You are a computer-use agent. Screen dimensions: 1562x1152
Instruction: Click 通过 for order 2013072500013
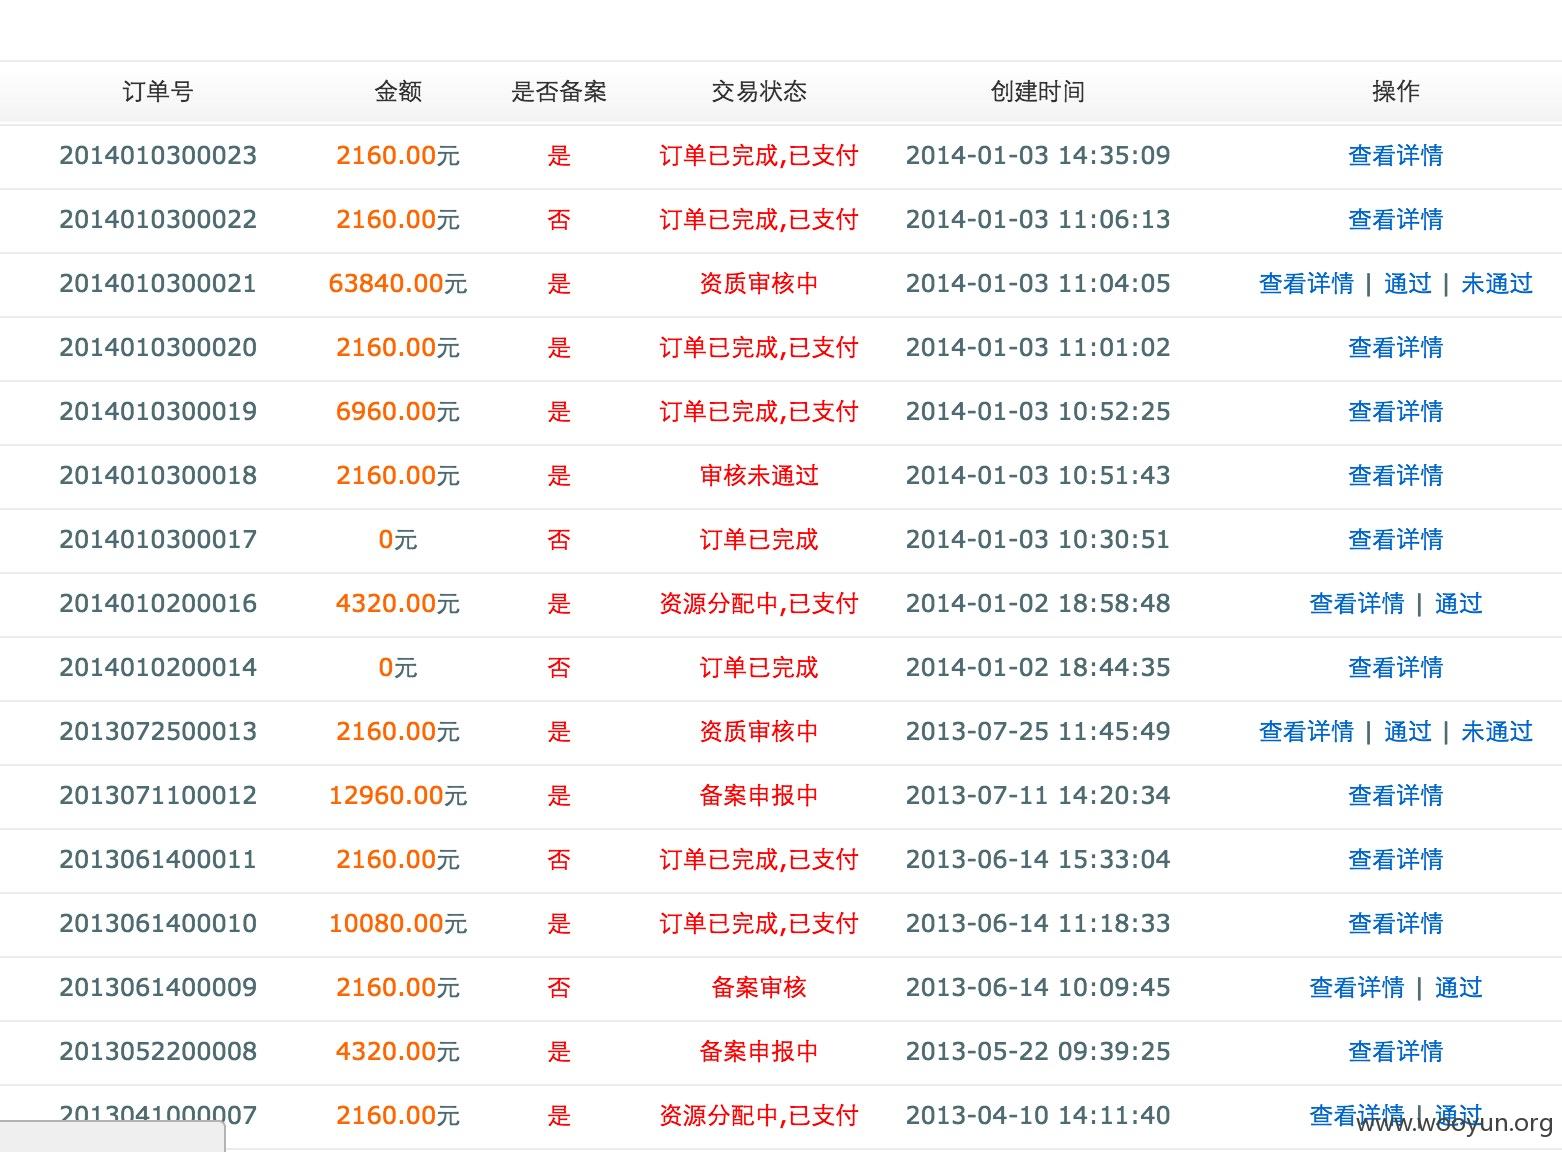(1408, 732)
